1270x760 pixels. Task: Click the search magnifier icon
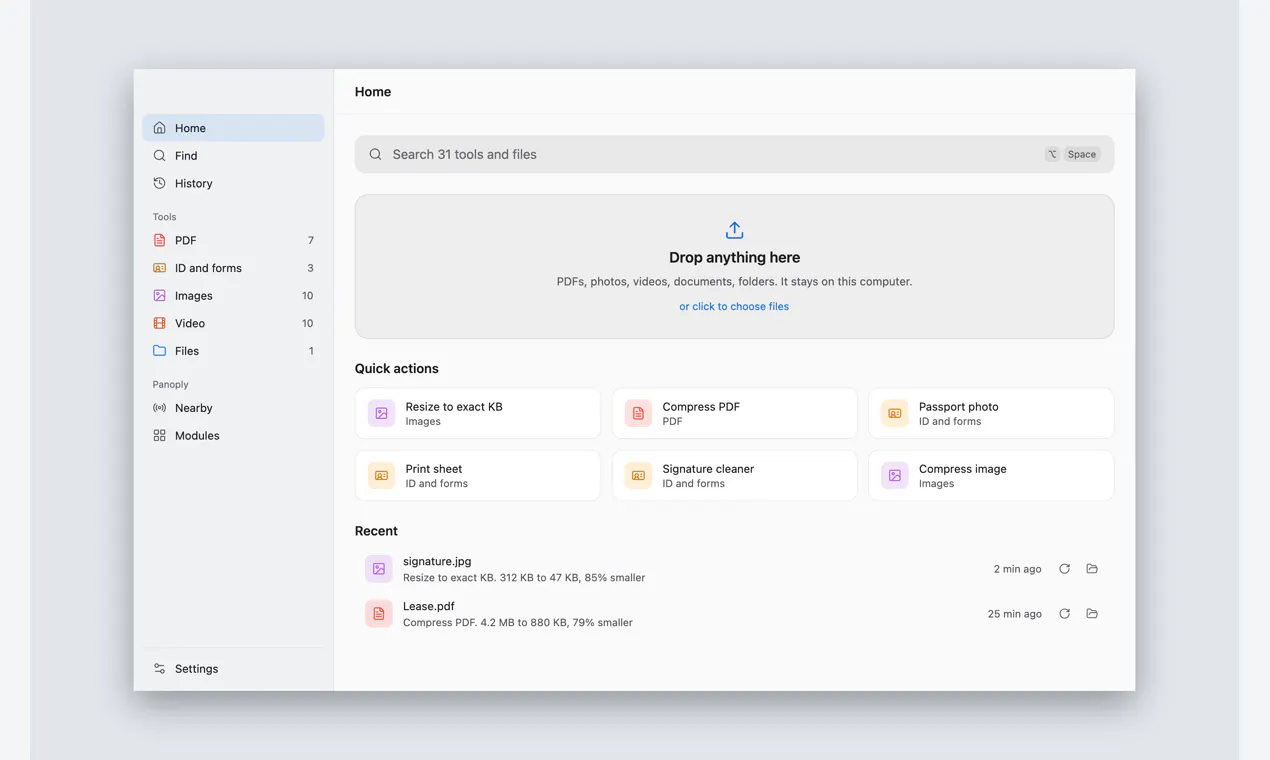(x=375, y=154)
